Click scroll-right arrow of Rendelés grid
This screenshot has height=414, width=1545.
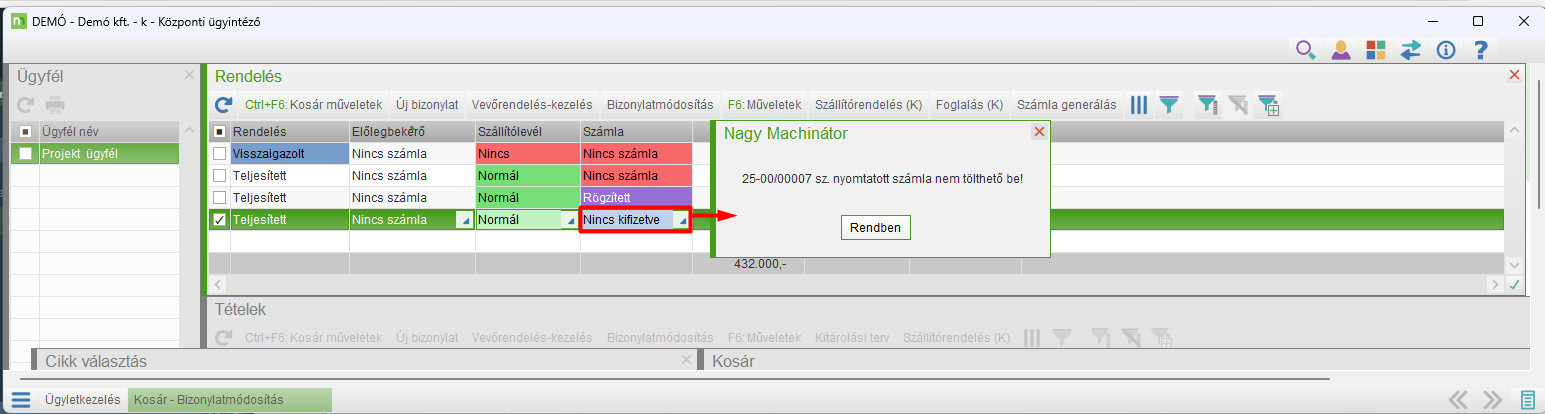1495,285
